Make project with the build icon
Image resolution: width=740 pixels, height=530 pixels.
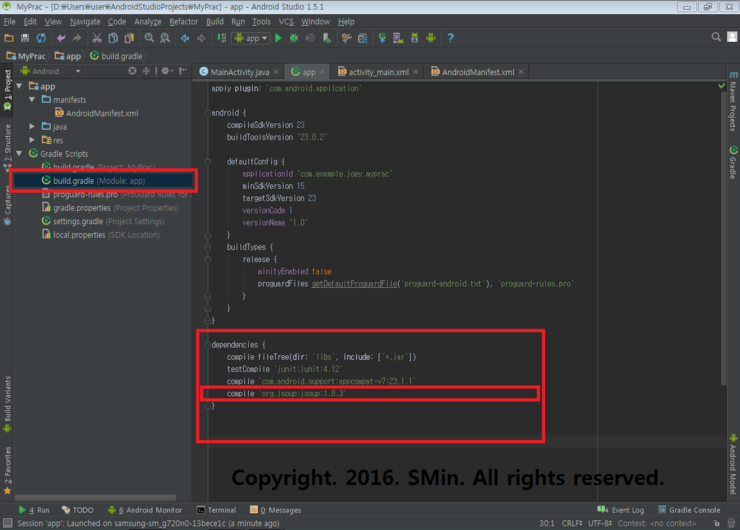tap(221, 38)
